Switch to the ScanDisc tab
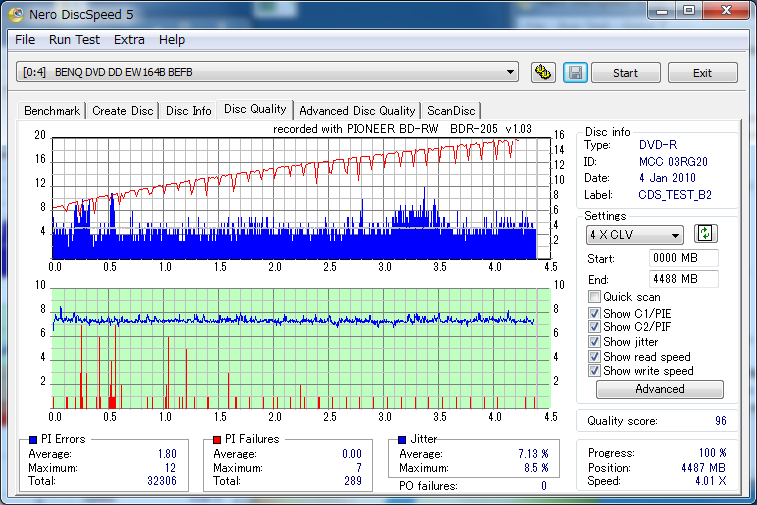This screenshot has height=505, width=757. point(451,111)
